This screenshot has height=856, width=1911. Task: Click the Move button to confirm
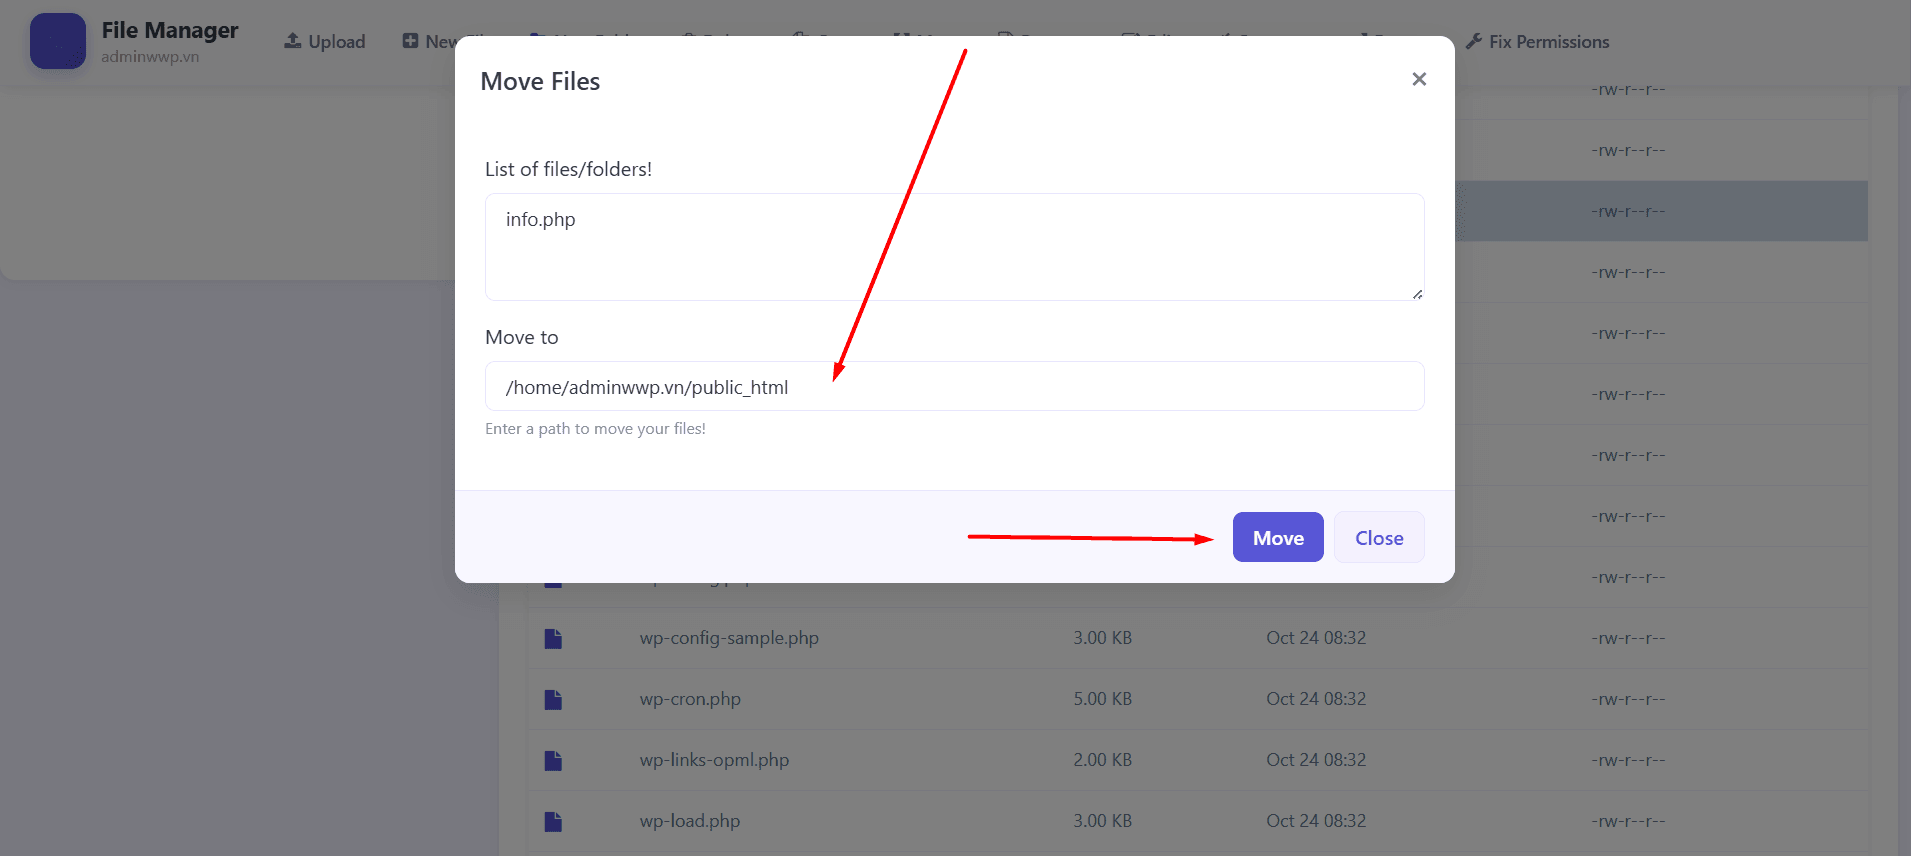[1277, 538]
